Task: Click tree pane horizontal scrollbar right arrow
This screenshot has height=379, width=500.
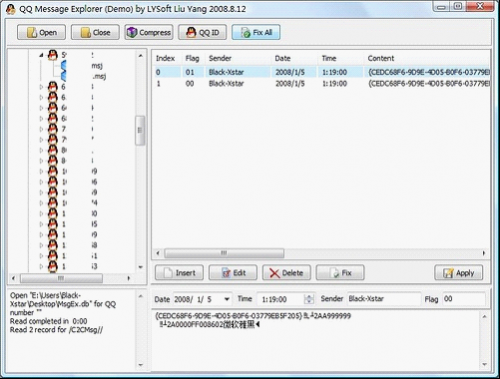Action: (129, 278)
